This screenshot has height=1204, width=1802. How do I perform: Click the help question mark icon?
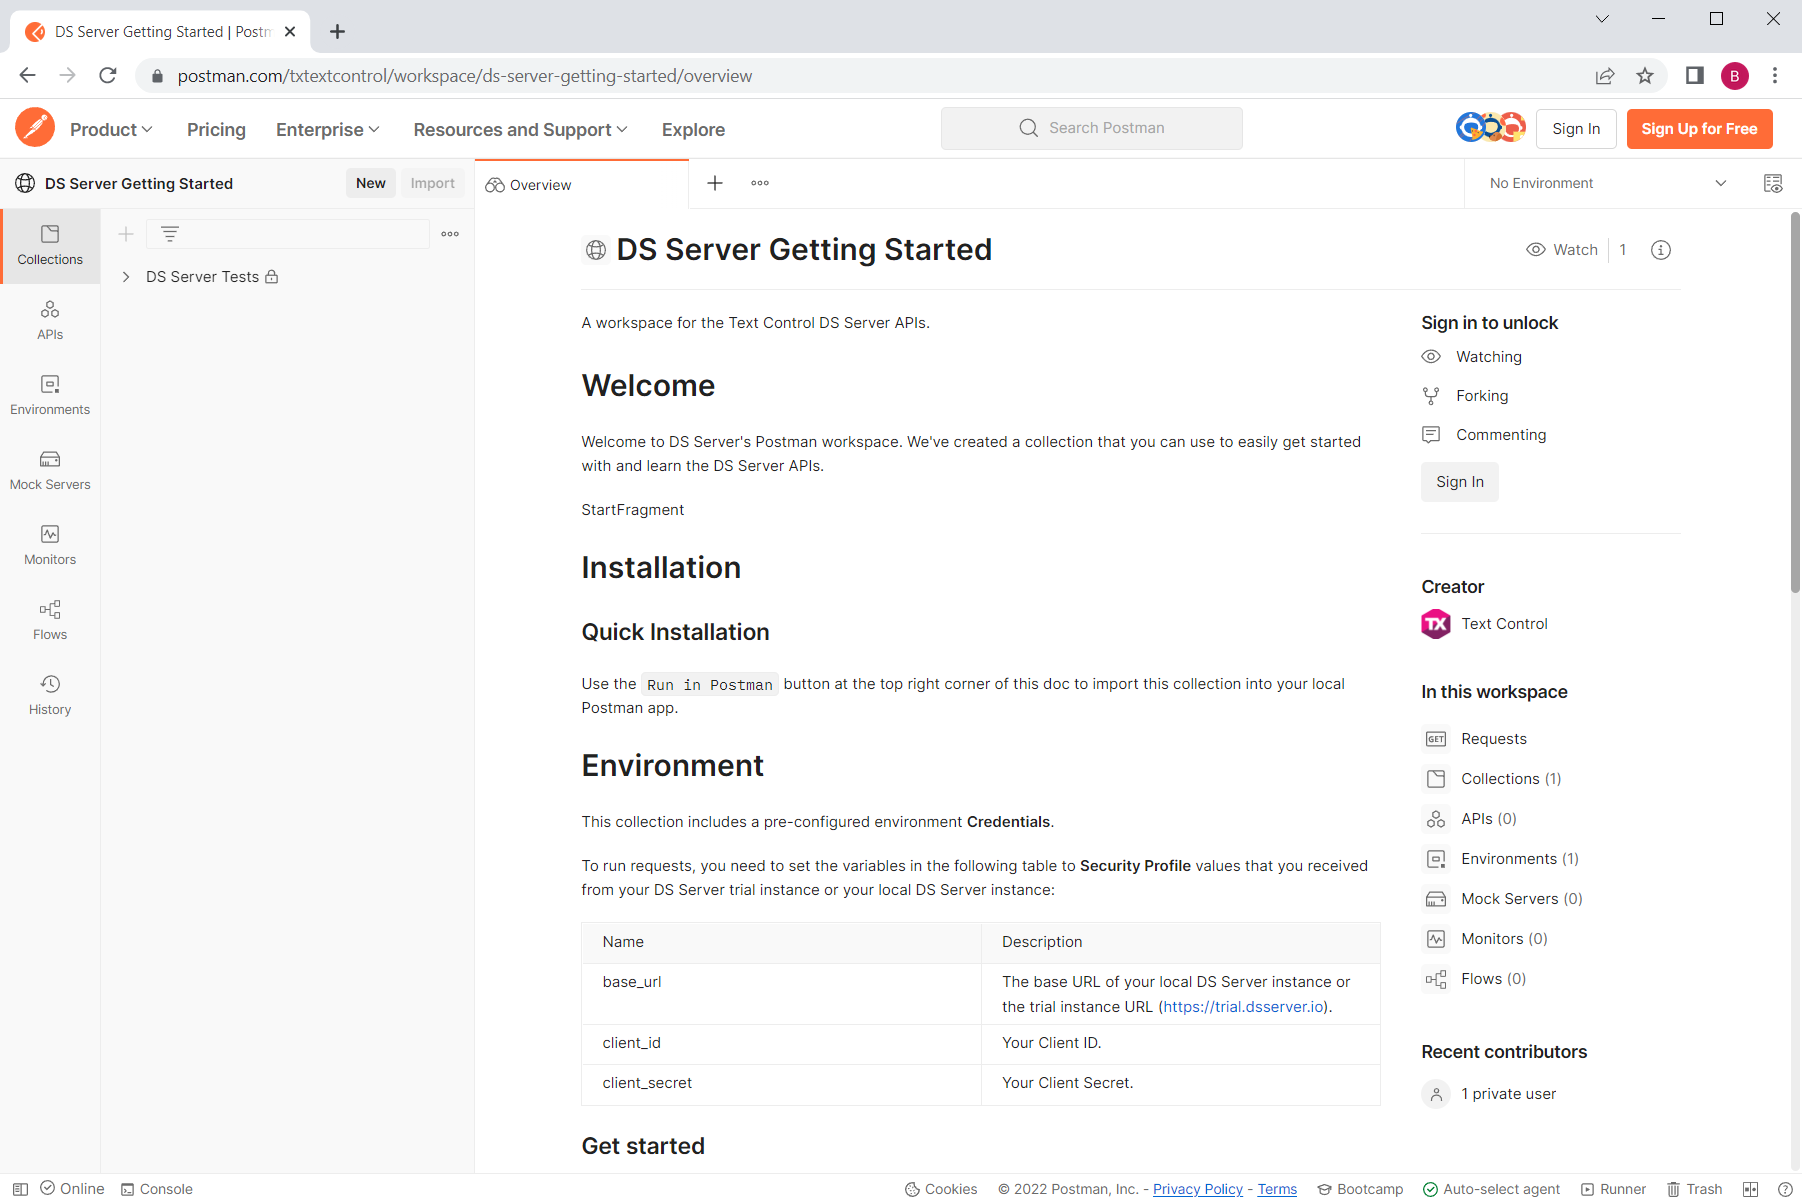[x=1785, y=1189]
